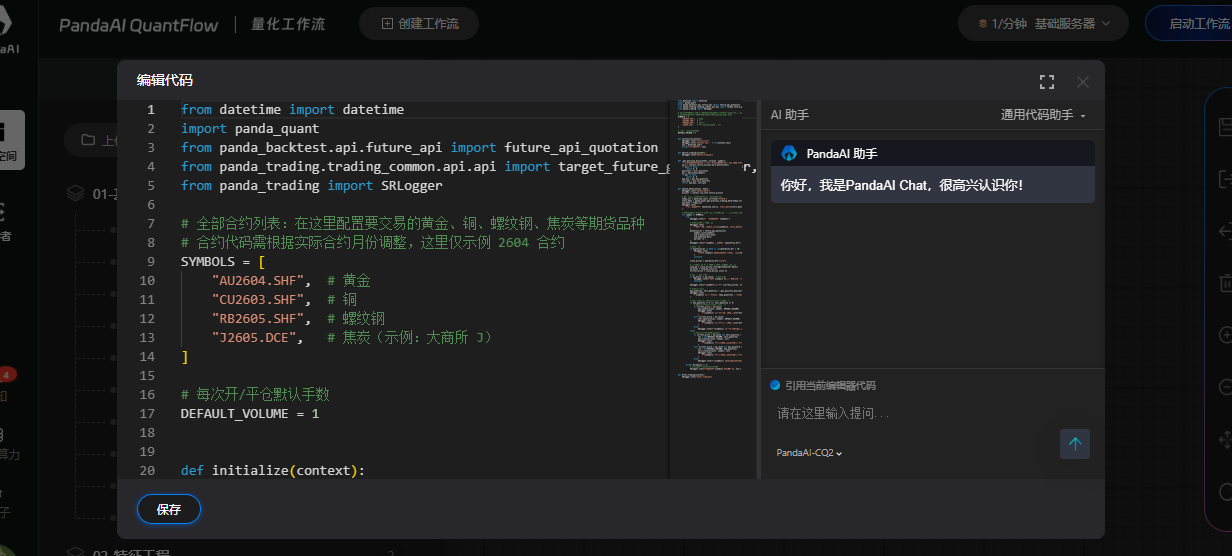Click 保存 to save the code
The width and height of the screenshot is (1232, 556).
[169, 509]
